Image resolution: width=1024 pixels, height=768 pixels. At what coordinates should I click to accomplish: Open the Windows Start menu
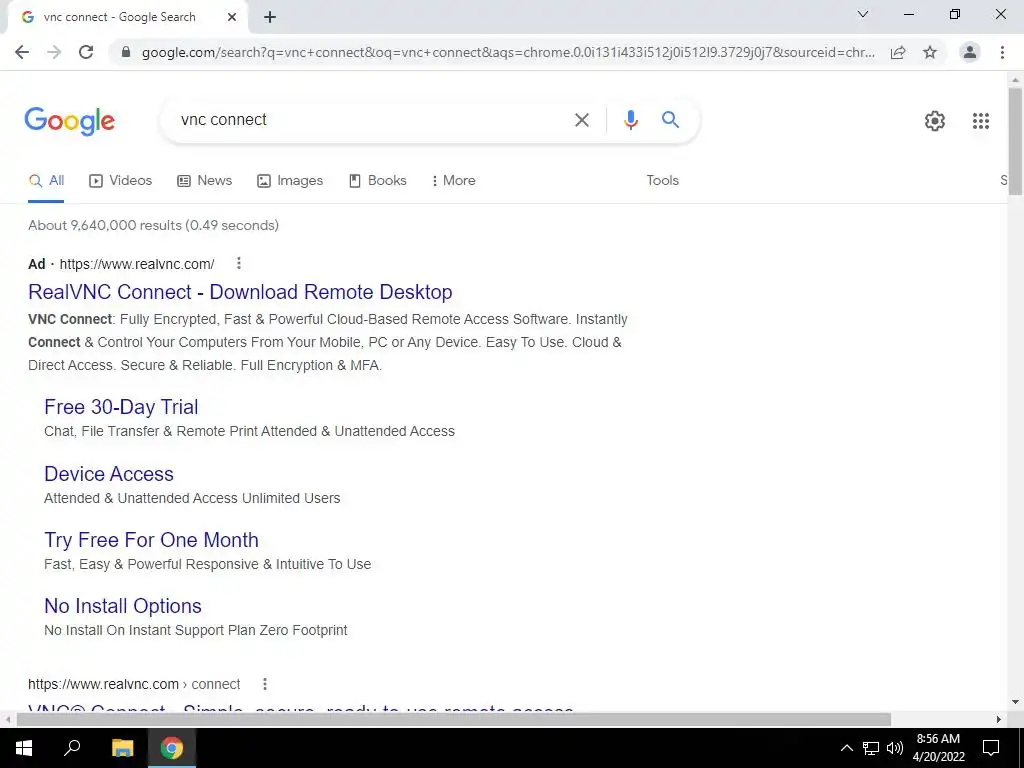(24, 748)
